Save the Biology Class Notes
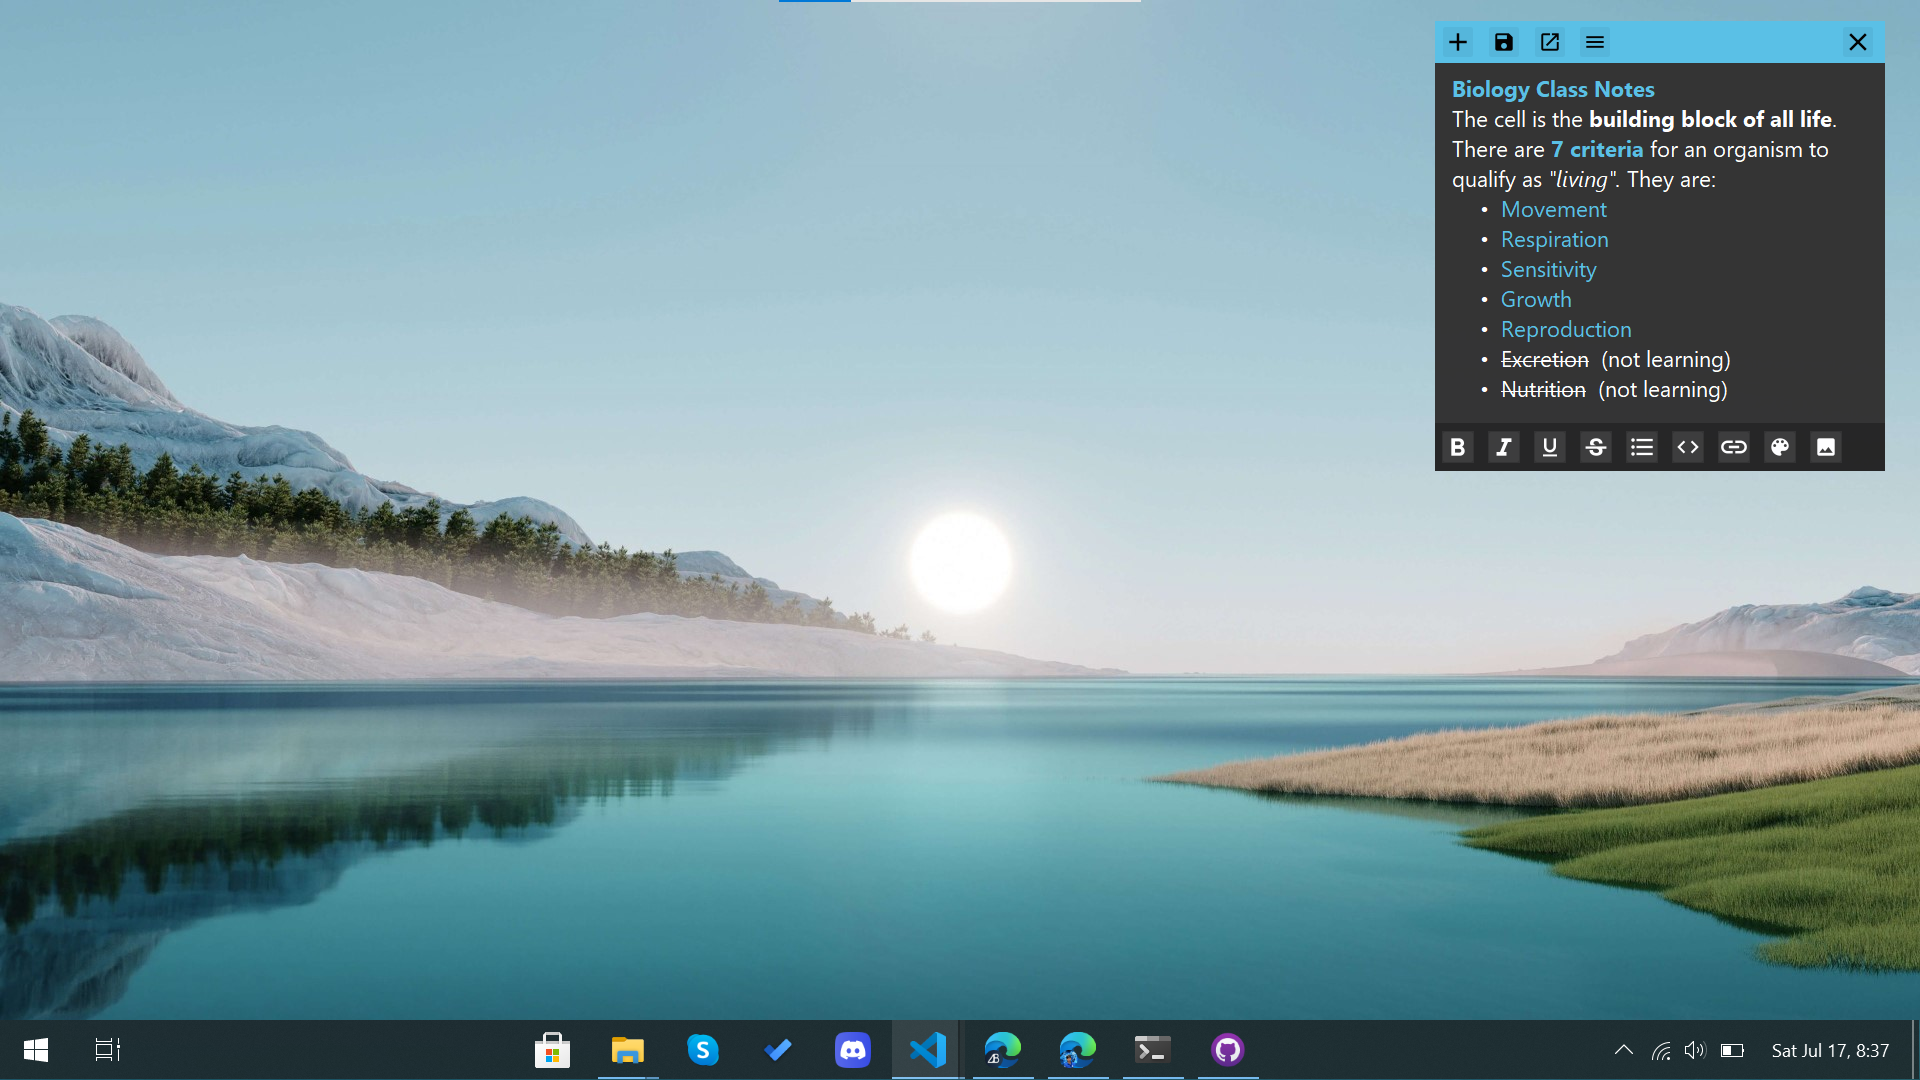This screenshot has height=1080, width=1920. (1504, 42)
